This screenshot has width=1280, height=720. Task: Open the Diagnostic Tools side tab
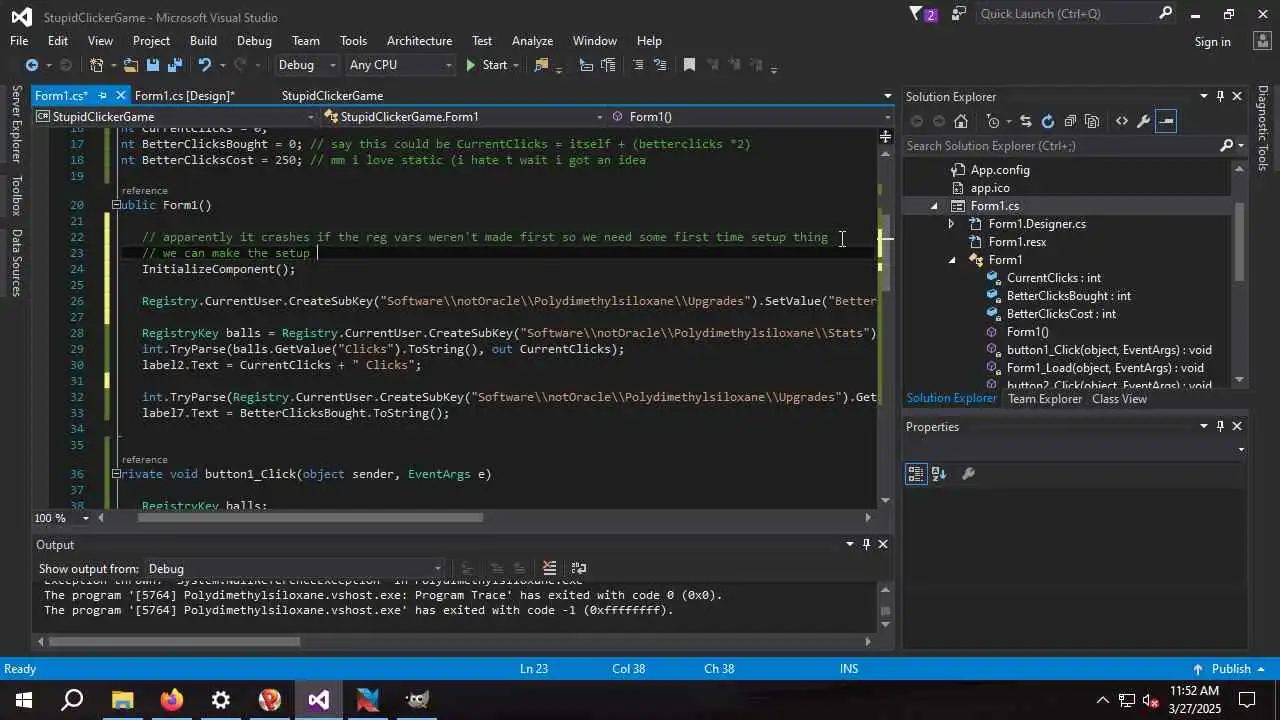[x=1262, y=128]
